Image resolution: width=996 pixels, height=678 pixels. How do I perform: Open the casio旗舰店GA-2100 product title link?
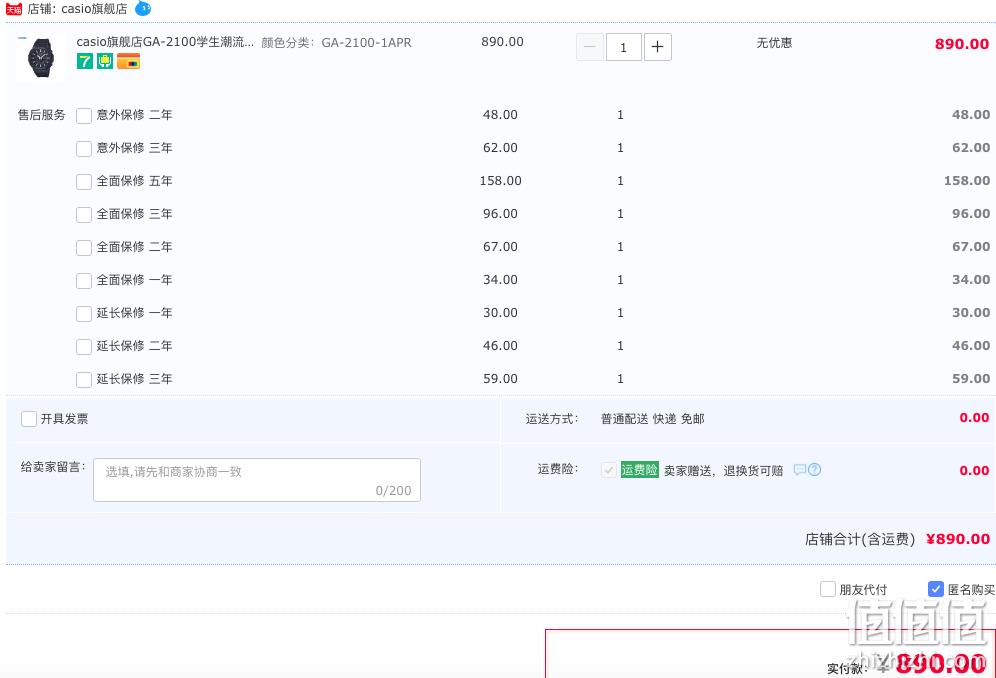[x=165, y=42]
